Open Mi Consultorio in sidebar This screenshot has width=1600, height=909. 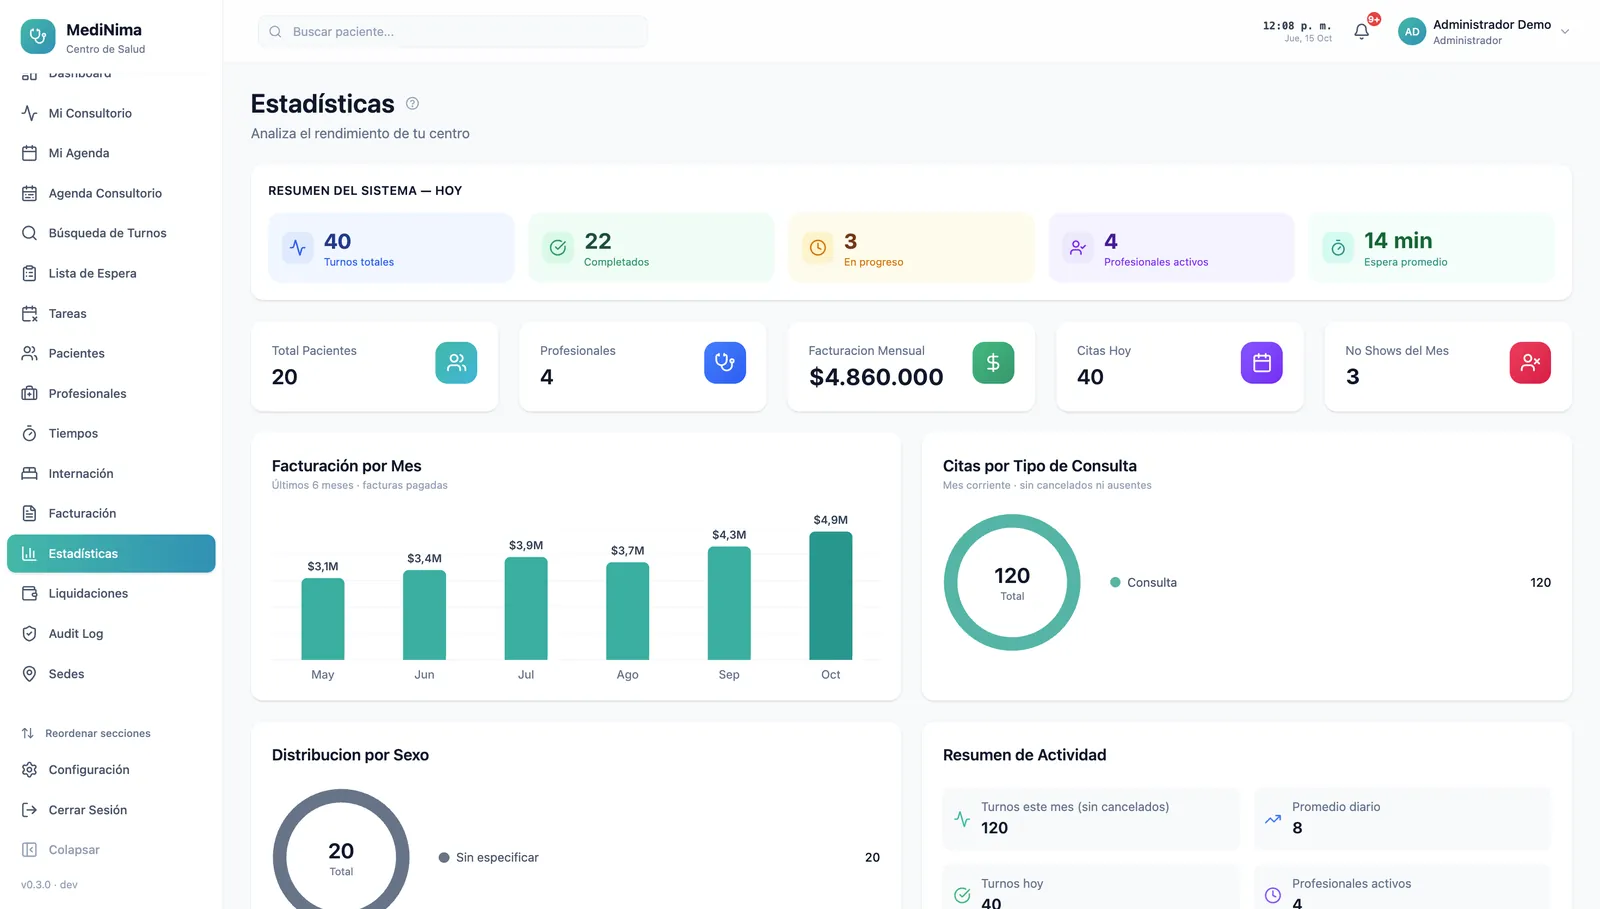point(111,114)
